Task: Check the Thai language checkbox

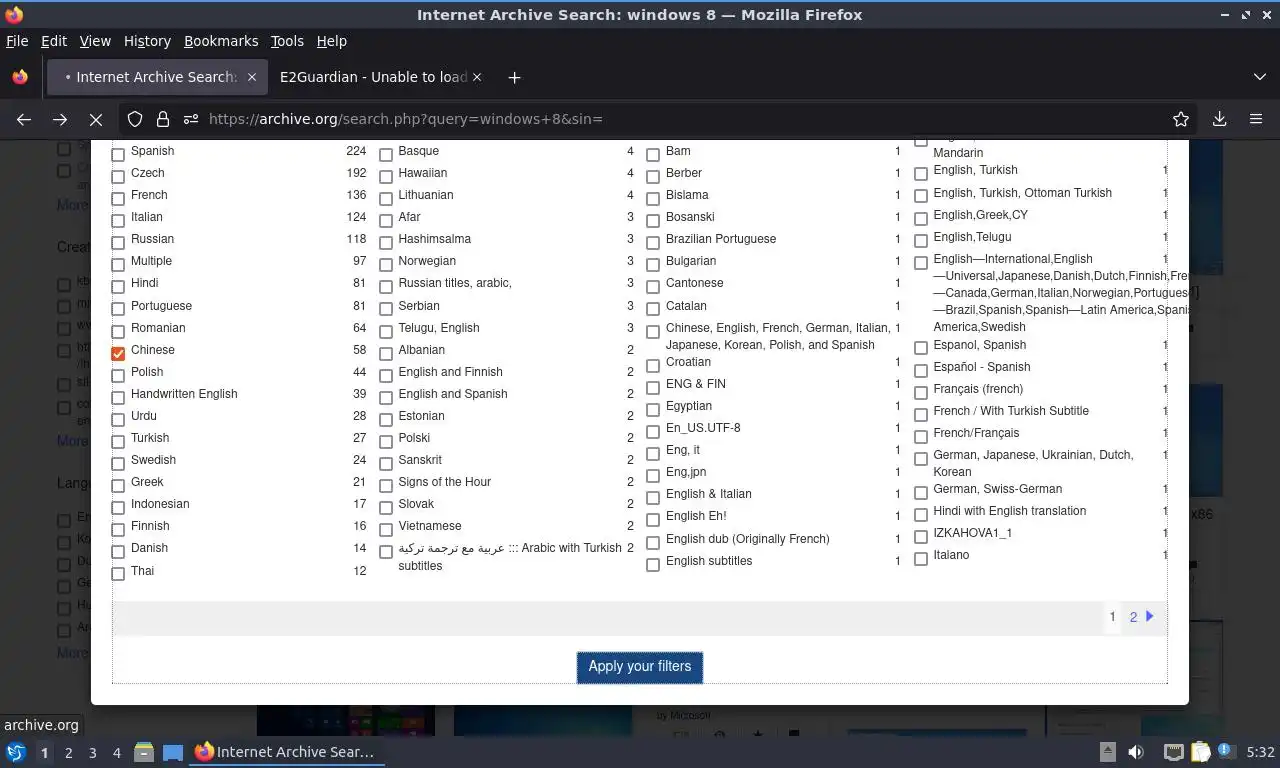Action: (118, 574)
